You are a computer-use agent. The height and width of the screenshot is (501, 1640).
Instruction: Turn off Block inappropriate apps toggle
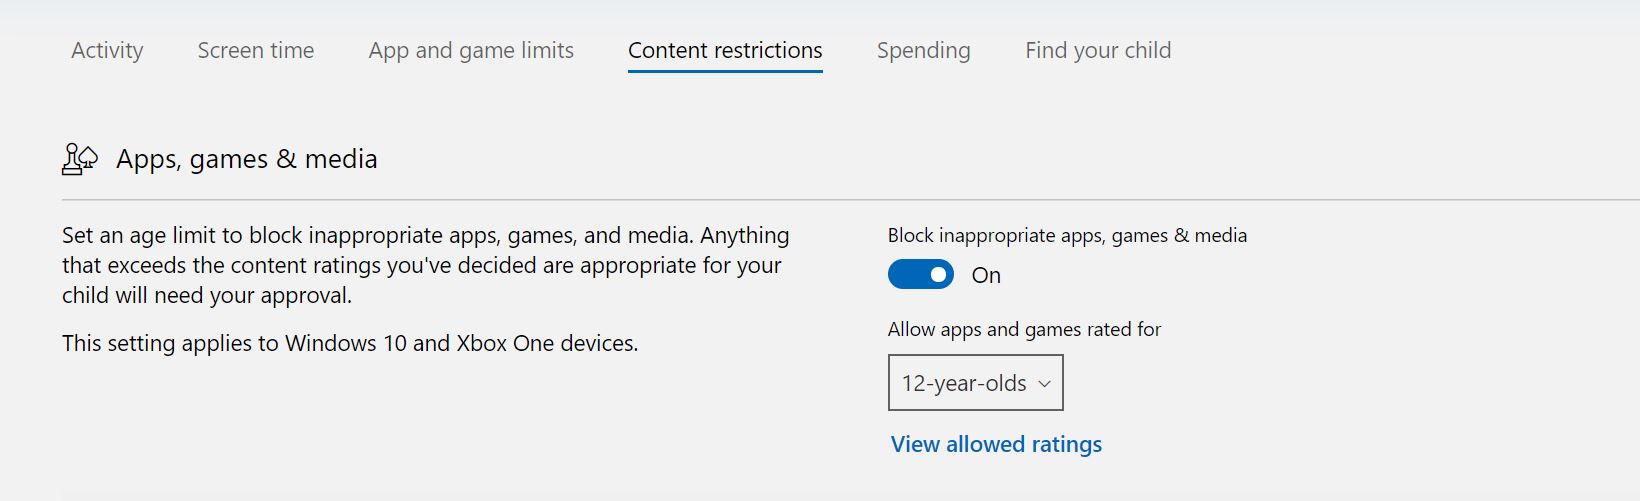[920, 274]
